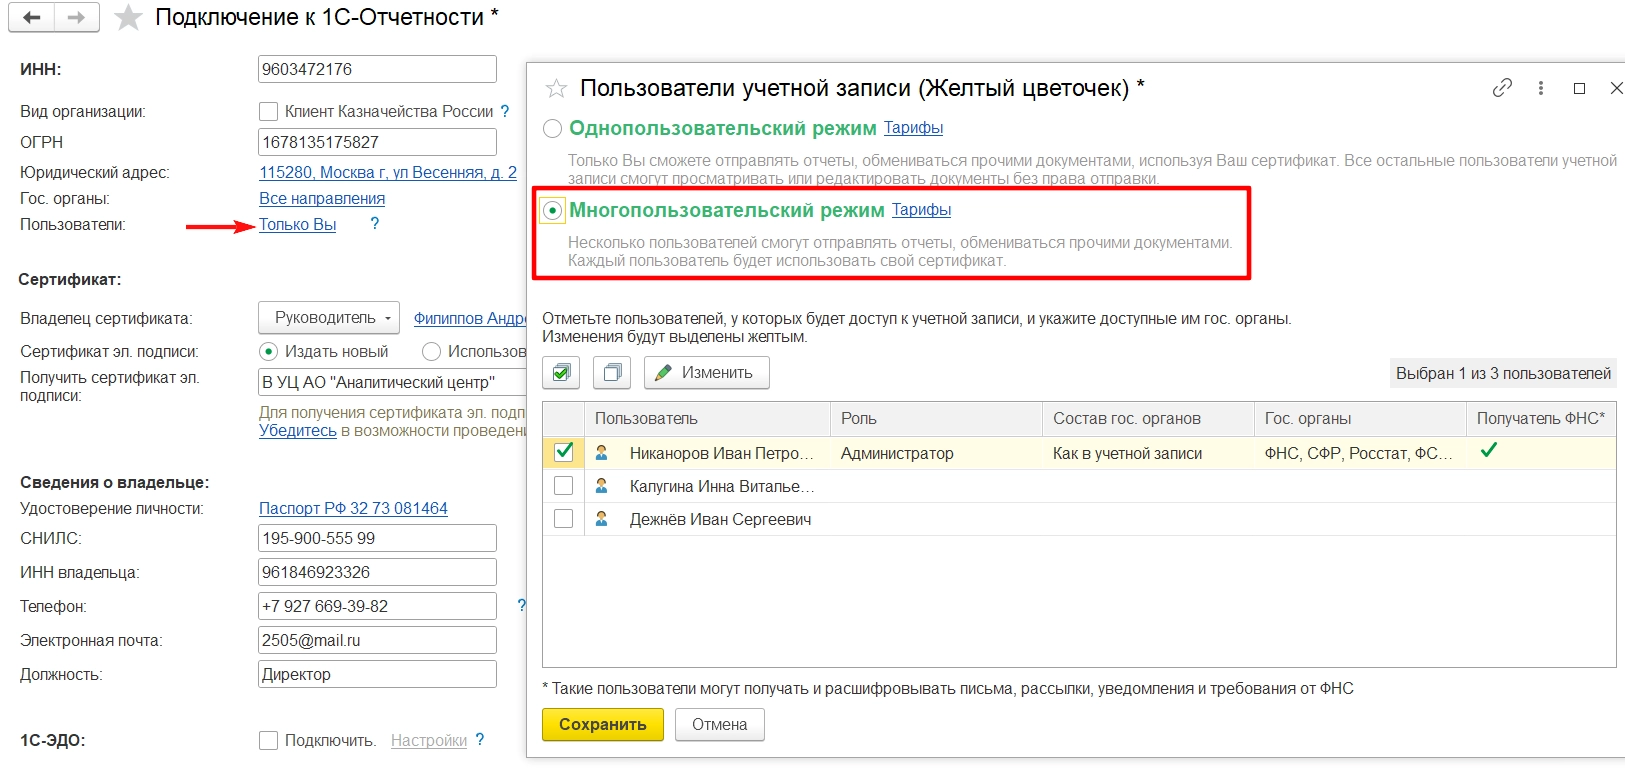Screen dimensions: 1625x773
Task: Click Выбран 1 из 3 пользователей label
Action: [x=1503, y=373]
